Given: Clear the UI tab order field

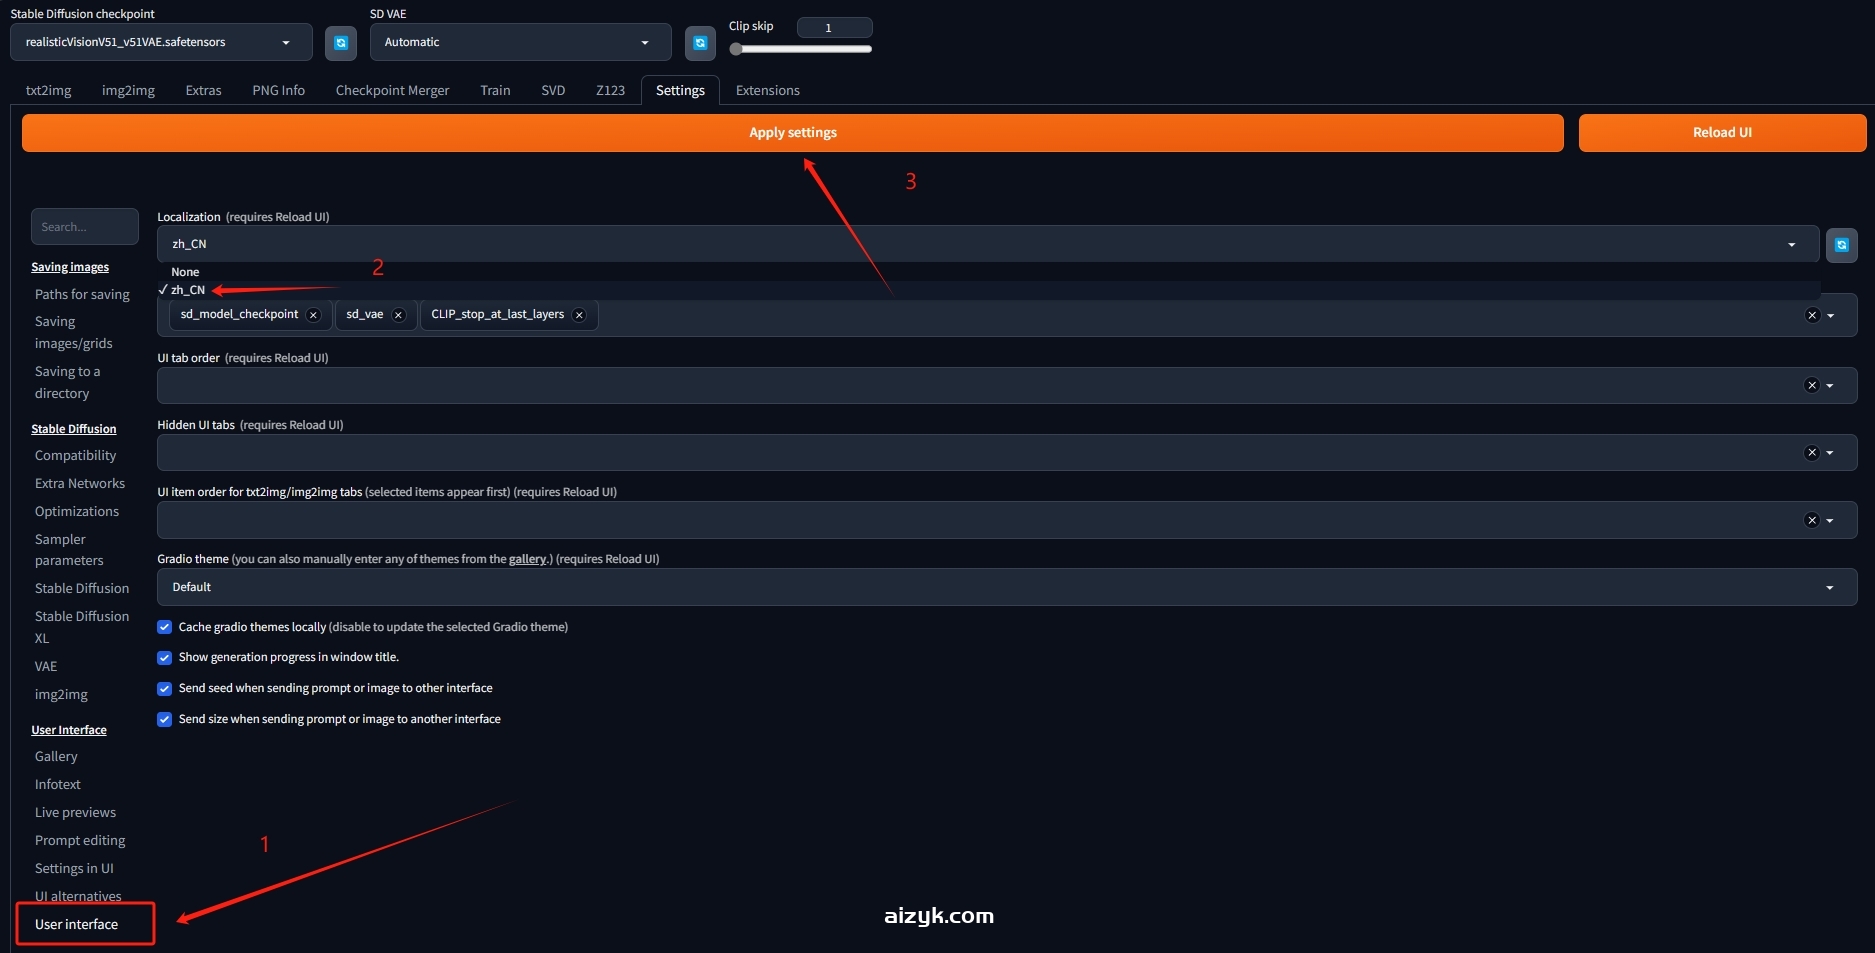Looking at the screenshot, I should (1811, 386).
